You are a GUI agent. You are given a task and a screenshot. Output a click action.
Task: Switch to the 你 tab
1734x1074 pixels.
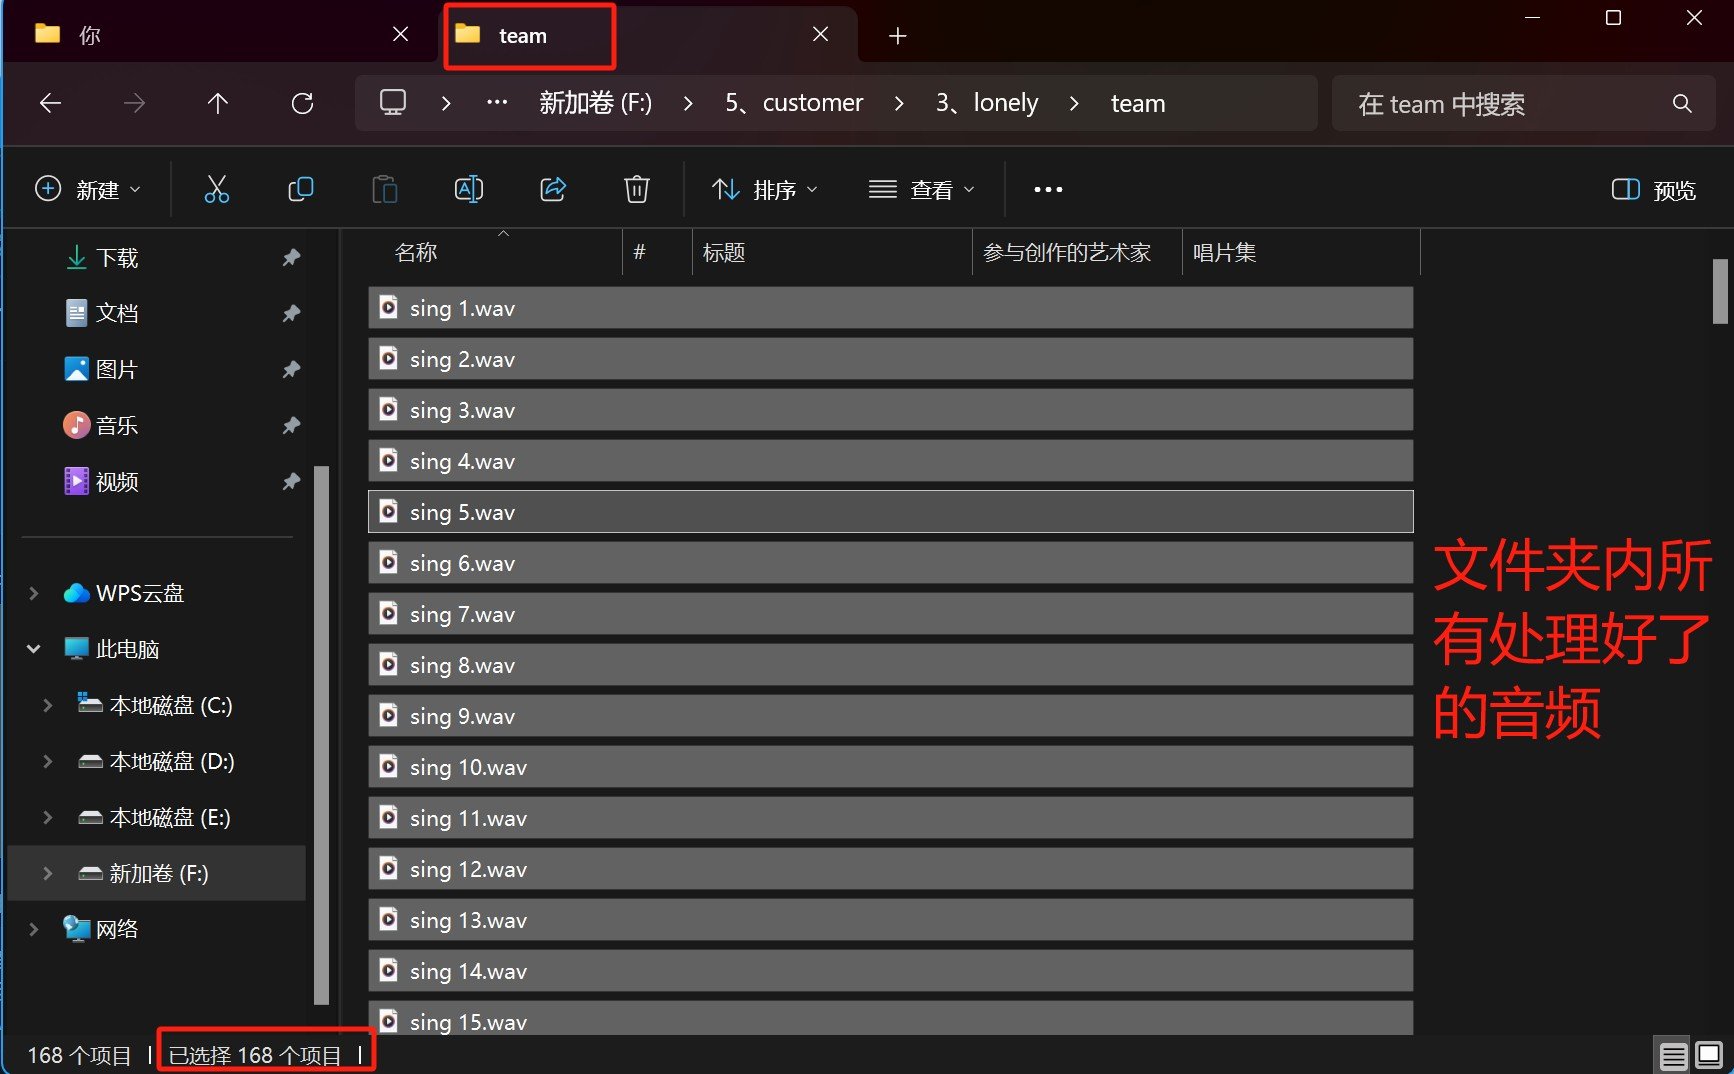pyautogui.click(x=200, y=35)
